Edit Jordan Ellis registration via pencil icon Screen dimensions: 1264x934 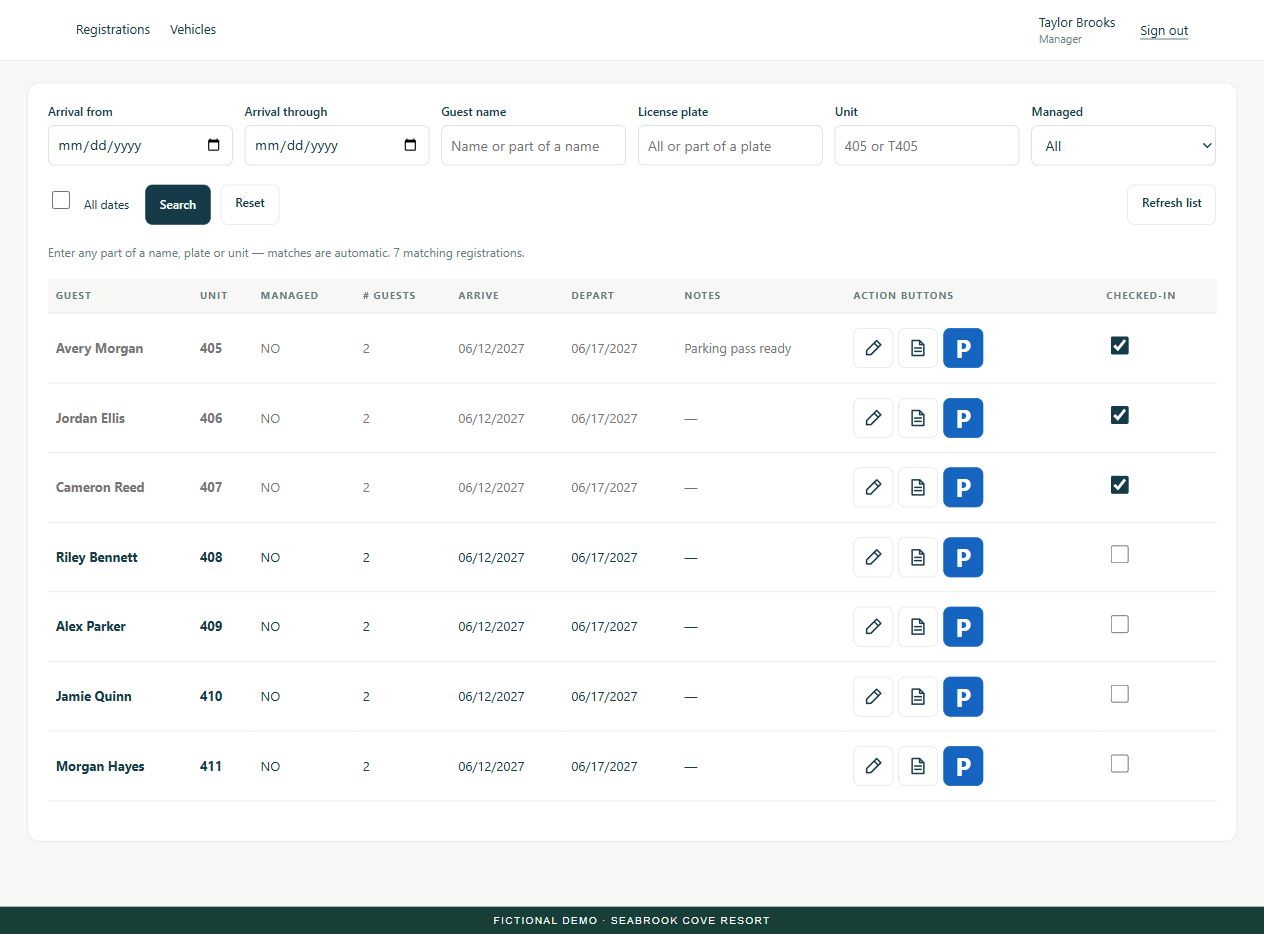[x=873, y=418]
